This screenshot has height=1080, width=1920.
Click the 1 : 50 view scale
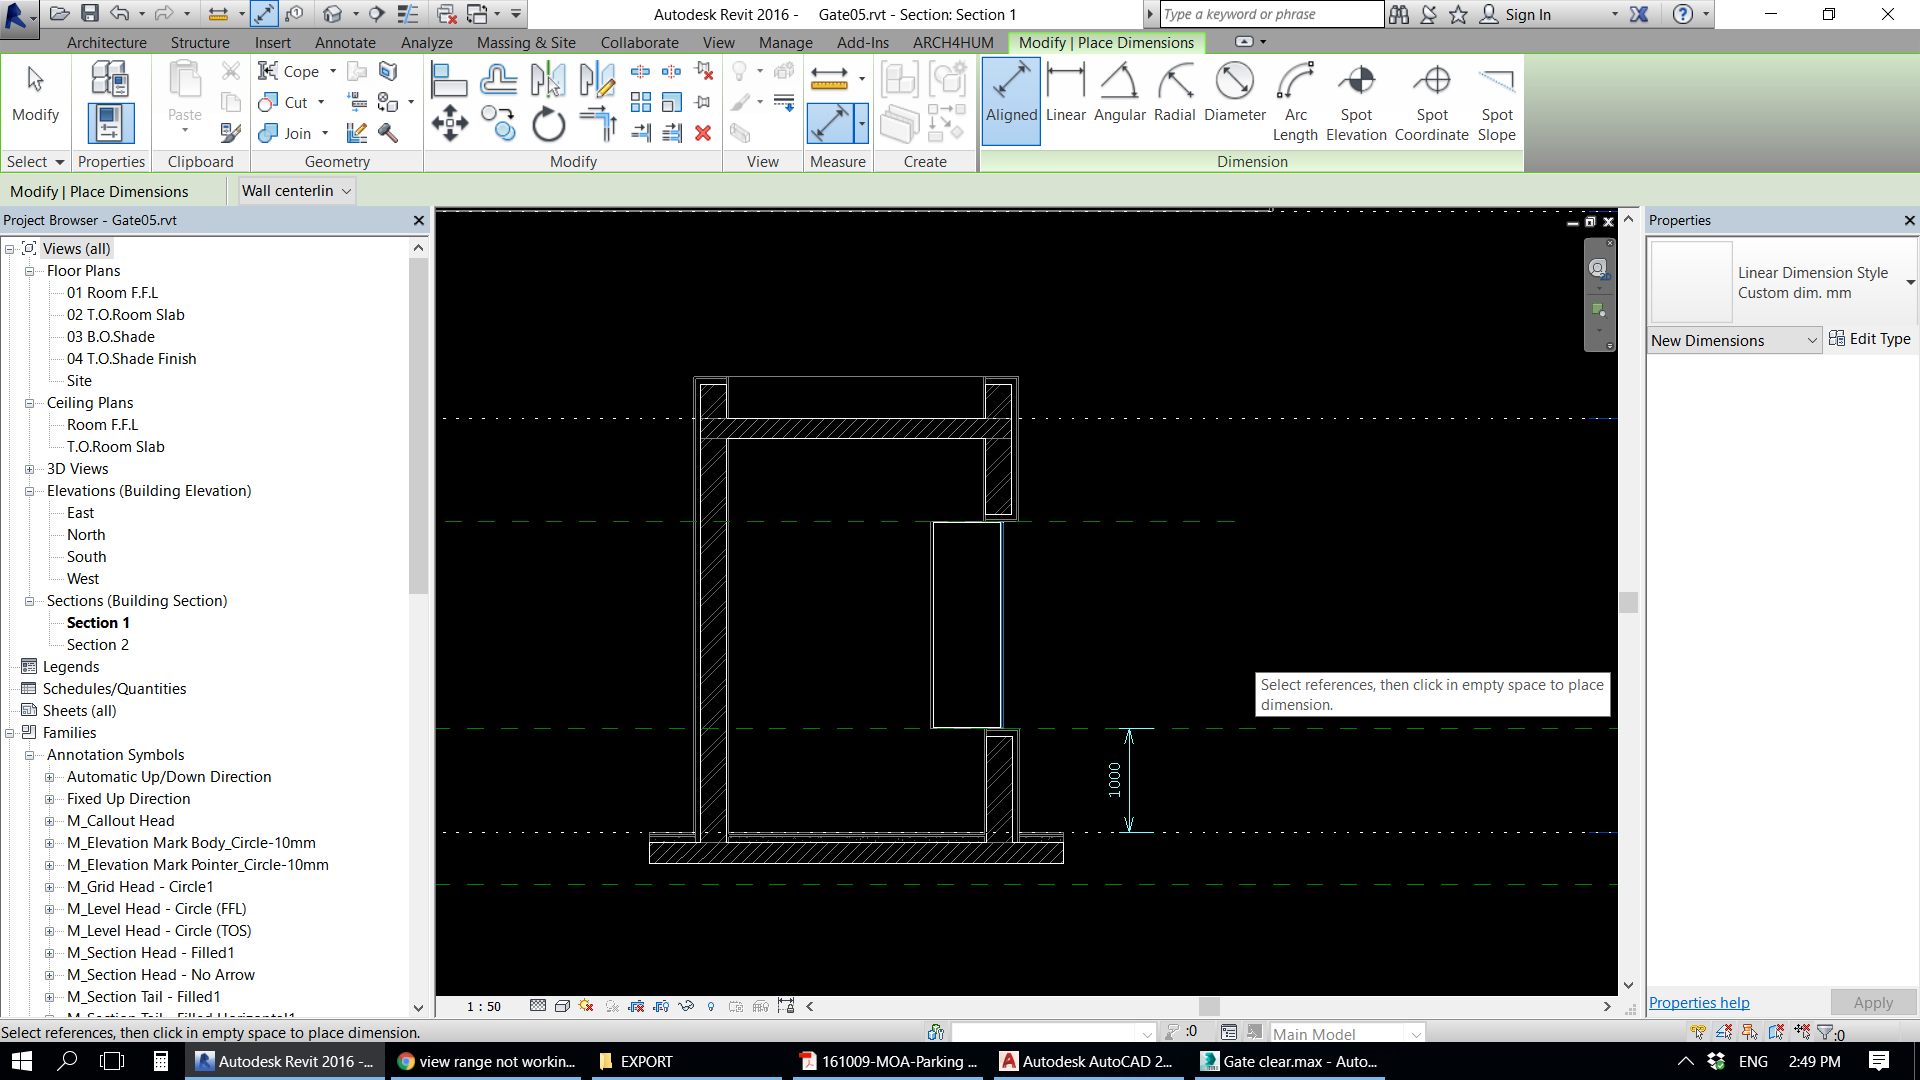[484, 1006]
